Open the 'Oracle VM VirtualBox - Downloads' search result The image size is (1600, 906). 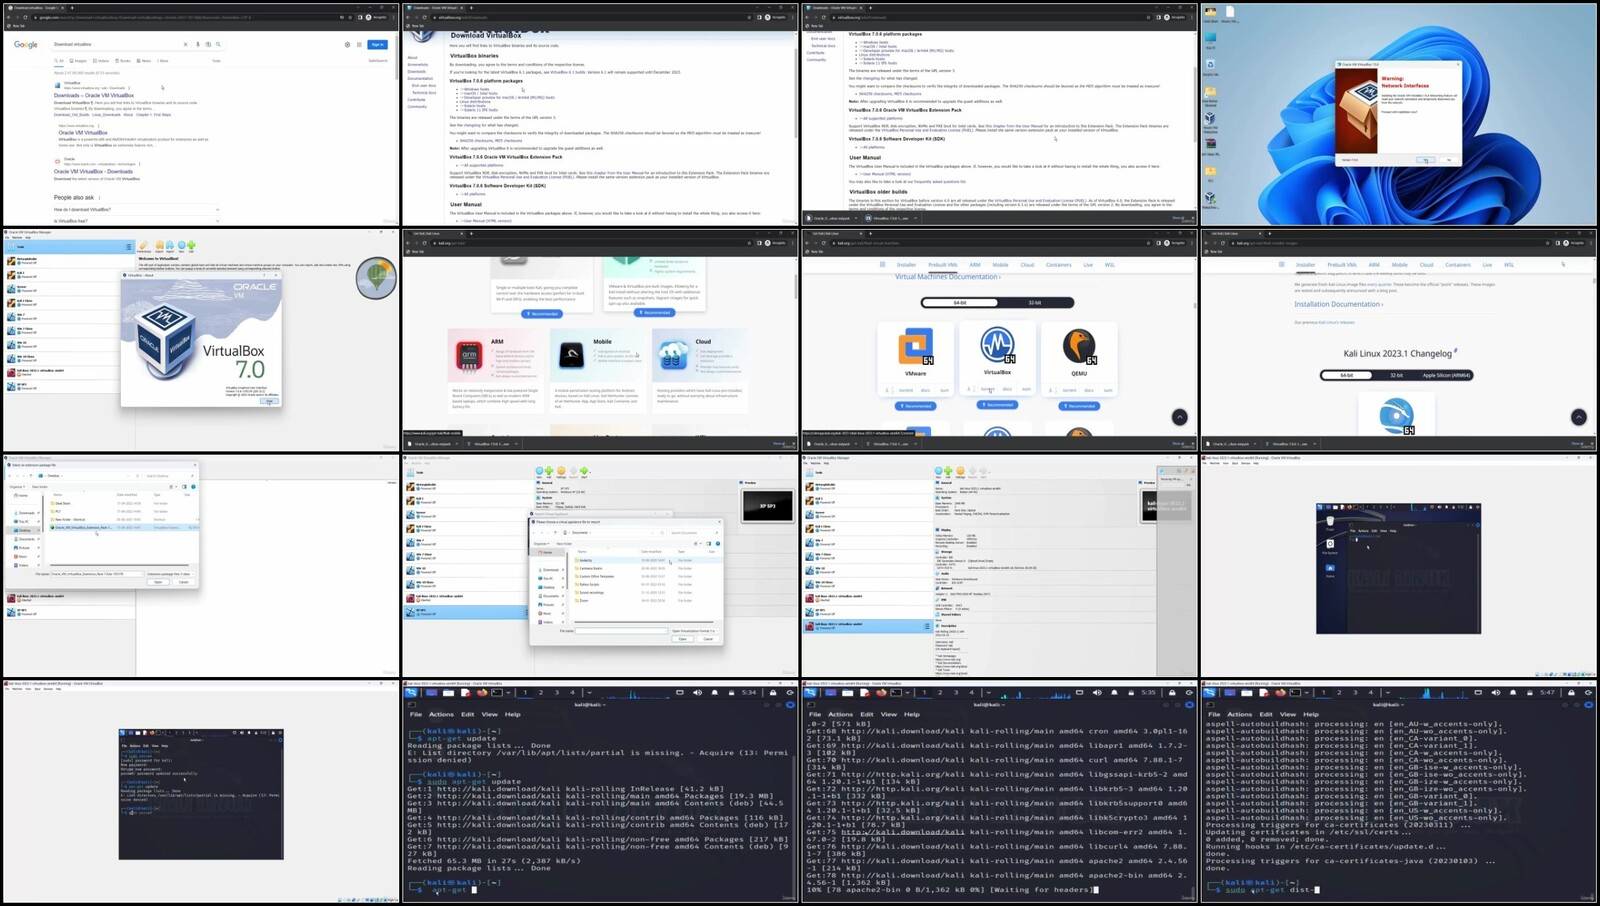click(x=93, y=171)
